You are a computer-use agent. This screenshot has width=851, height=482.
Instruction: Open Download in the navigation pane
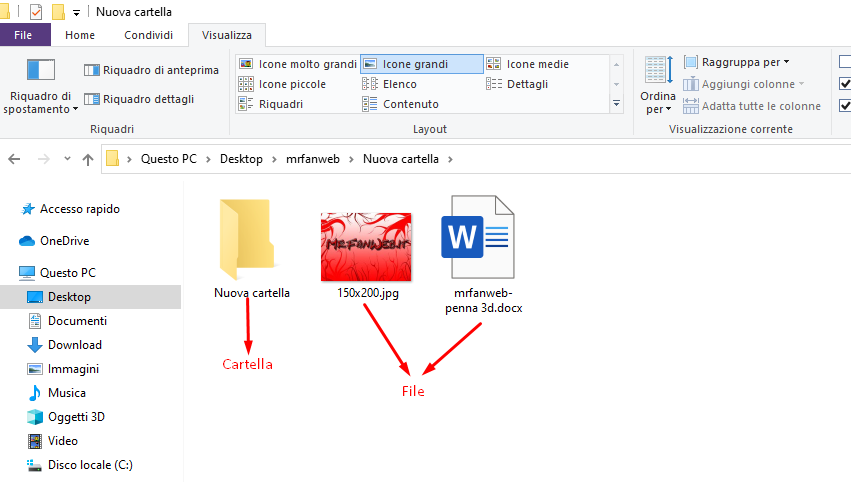pos(75,345)
